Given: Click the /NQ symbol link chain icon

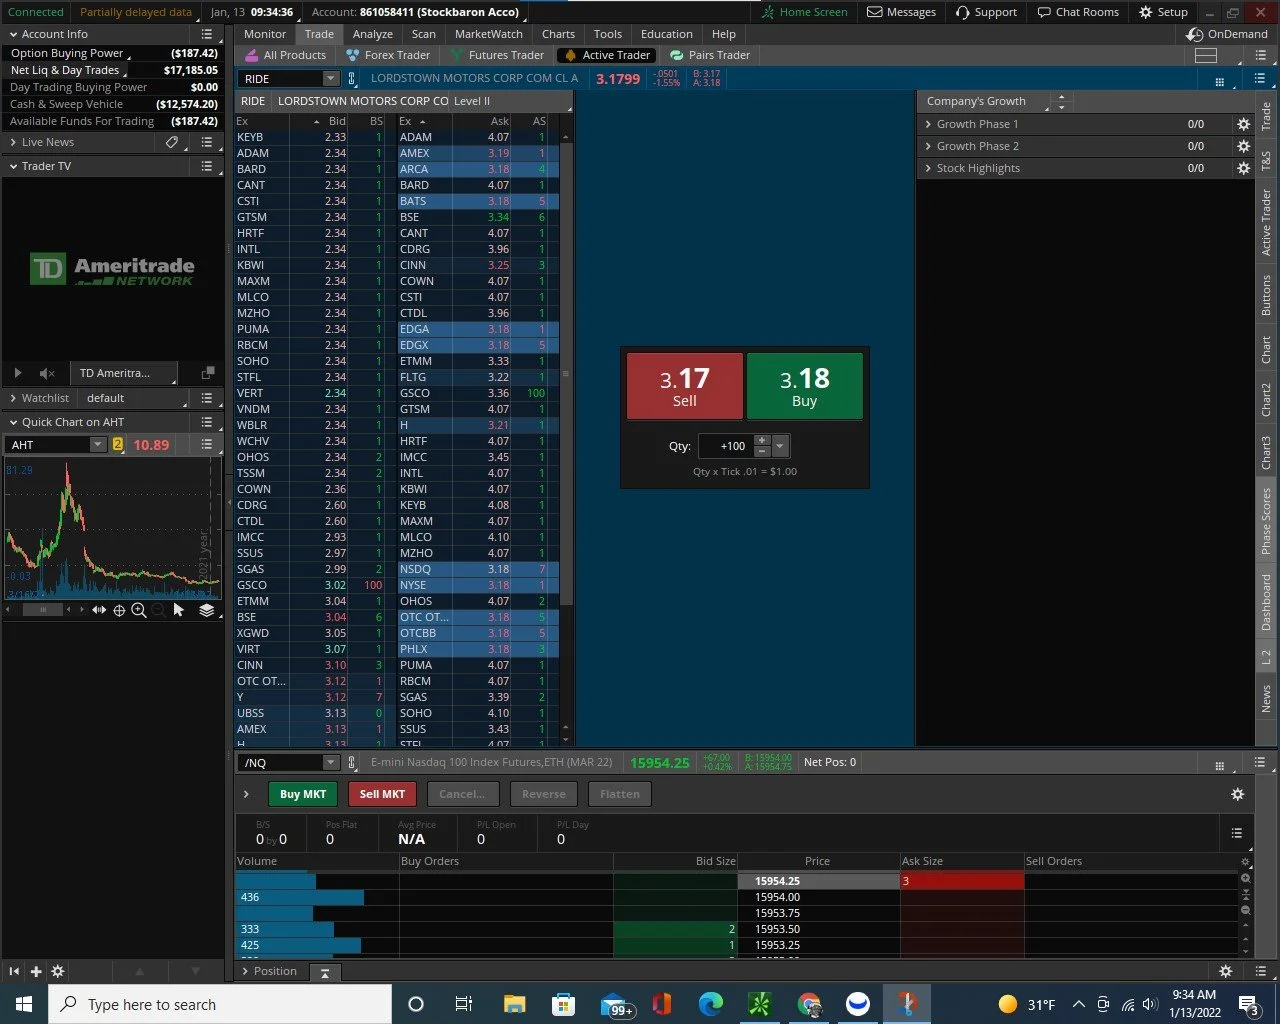Looking at the screenshot, I should [352, 762].
